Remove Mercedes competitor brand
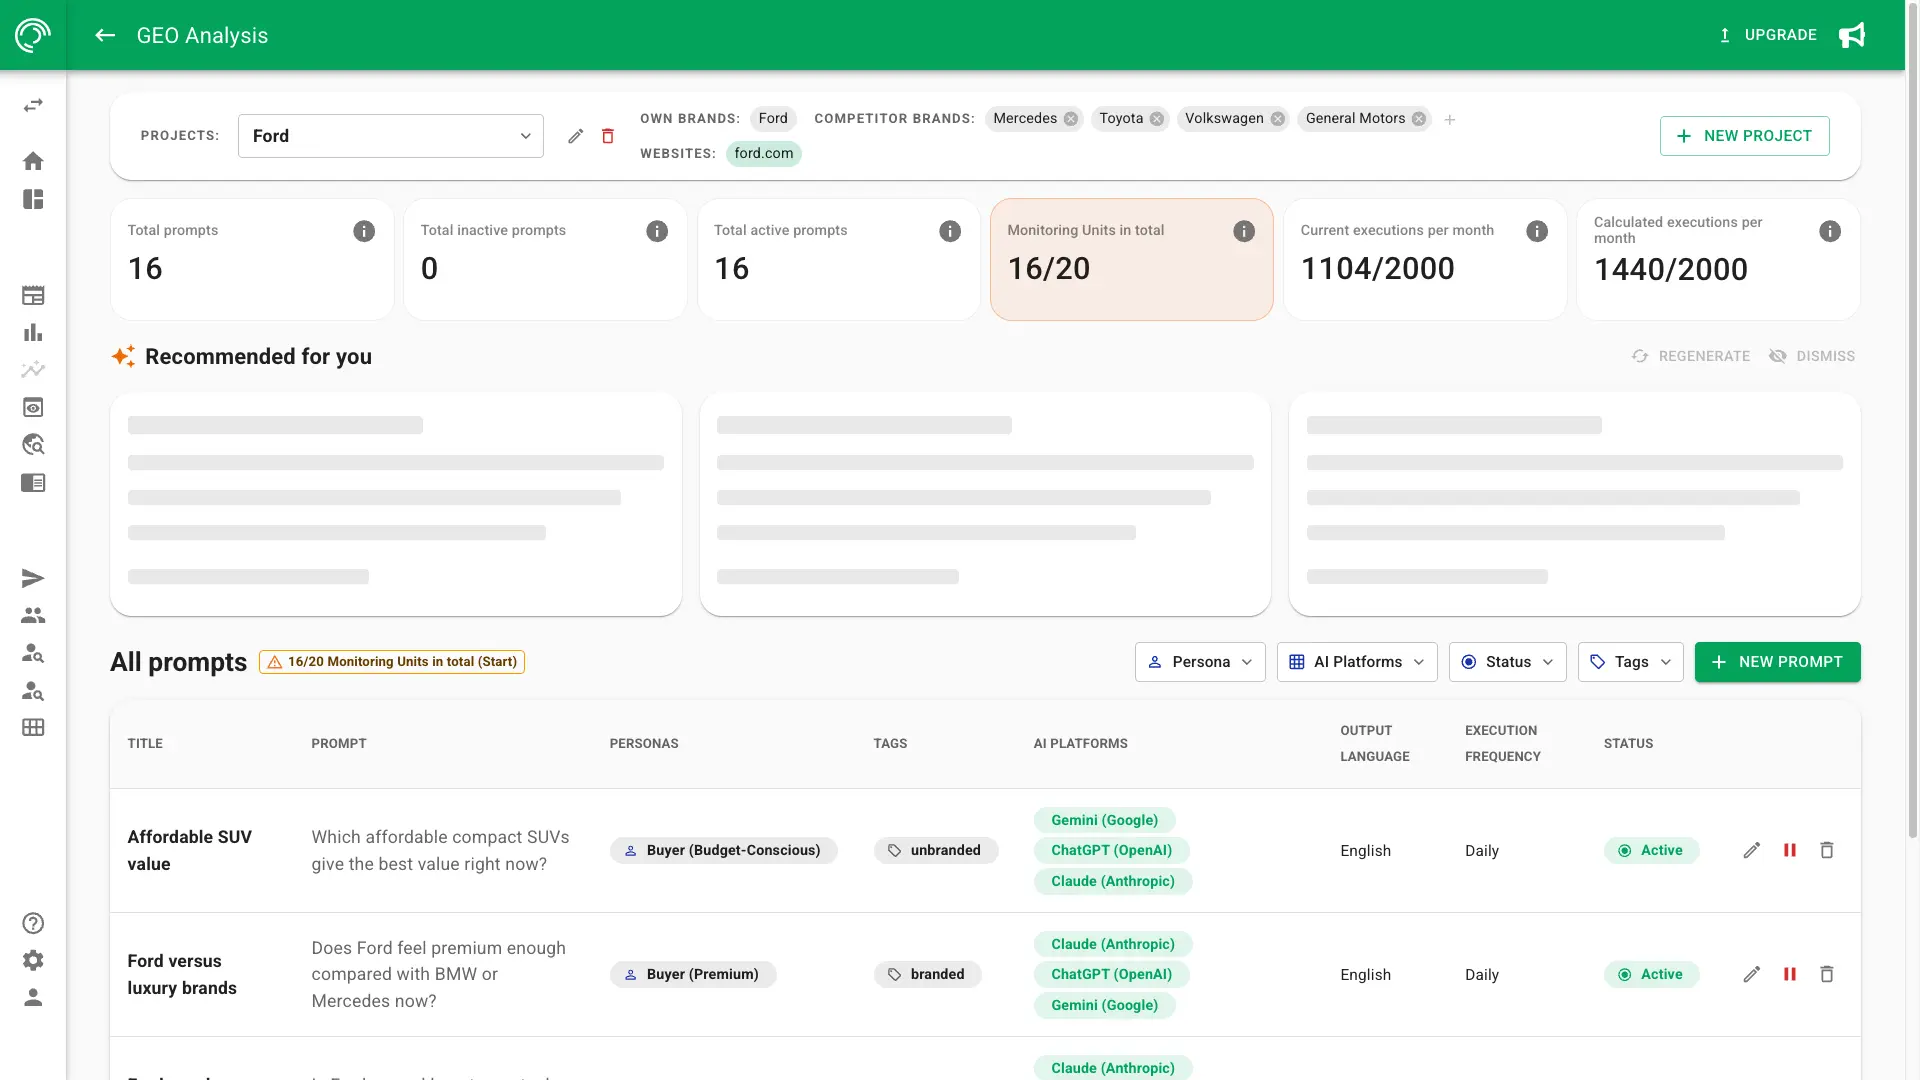 pos(1071,119)
